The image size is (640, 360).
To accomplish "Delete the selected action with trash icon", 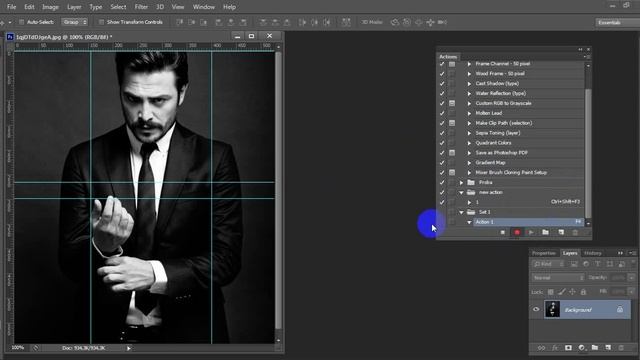I will pos(575,232).
